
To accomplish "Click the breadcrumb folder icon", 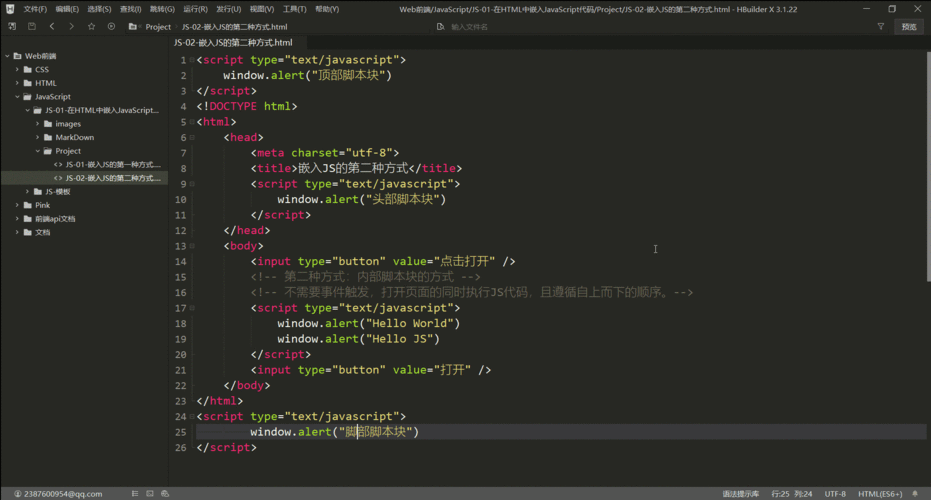I will 133,26.
